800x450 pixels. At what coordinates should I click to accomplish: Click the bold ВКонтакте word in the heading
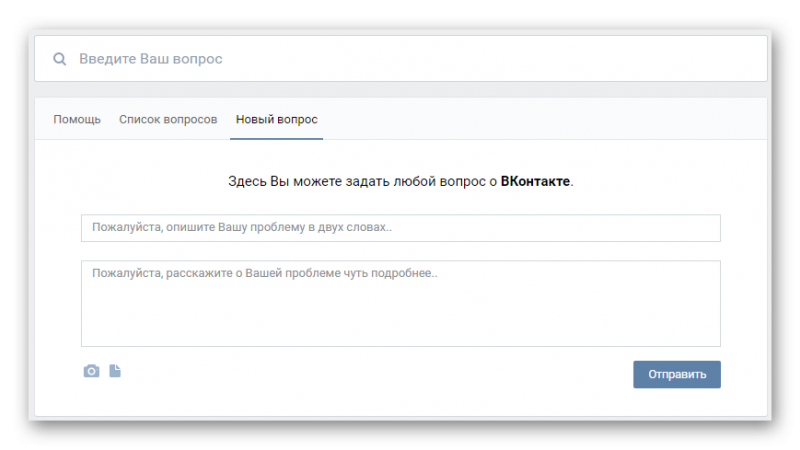535,181
